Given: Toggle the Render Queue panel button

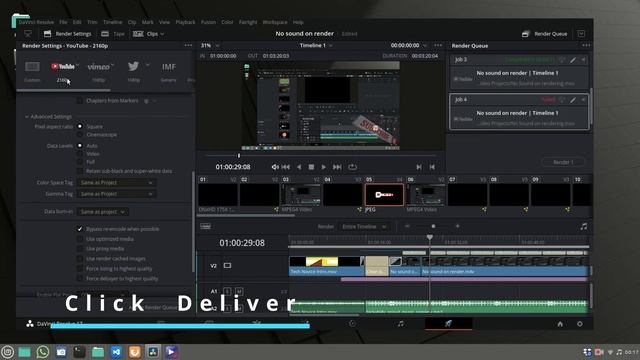Looking at the screenshot, I should (x=544, y=34).
